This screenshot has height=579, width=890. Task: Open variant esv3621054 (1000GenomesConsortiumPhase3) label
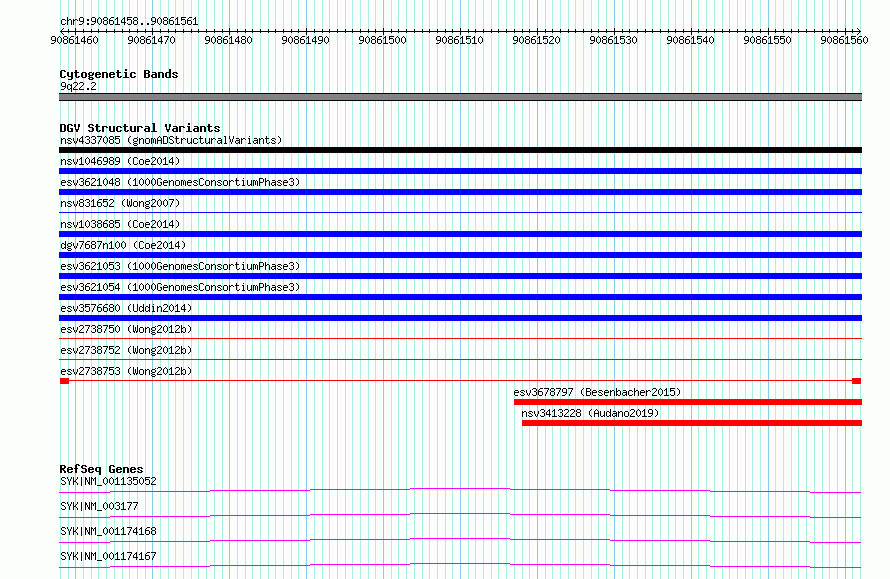tap(180, 287)
